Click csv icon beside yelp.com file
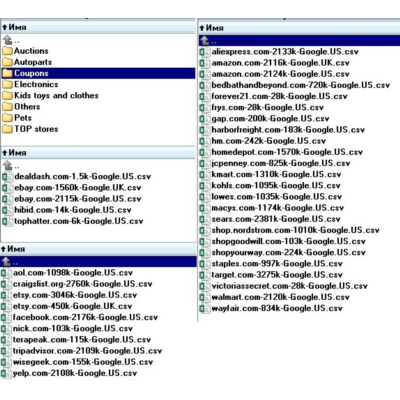Image resolution: width=400 pixels, height=400 pixels. [x=5, y=373]
